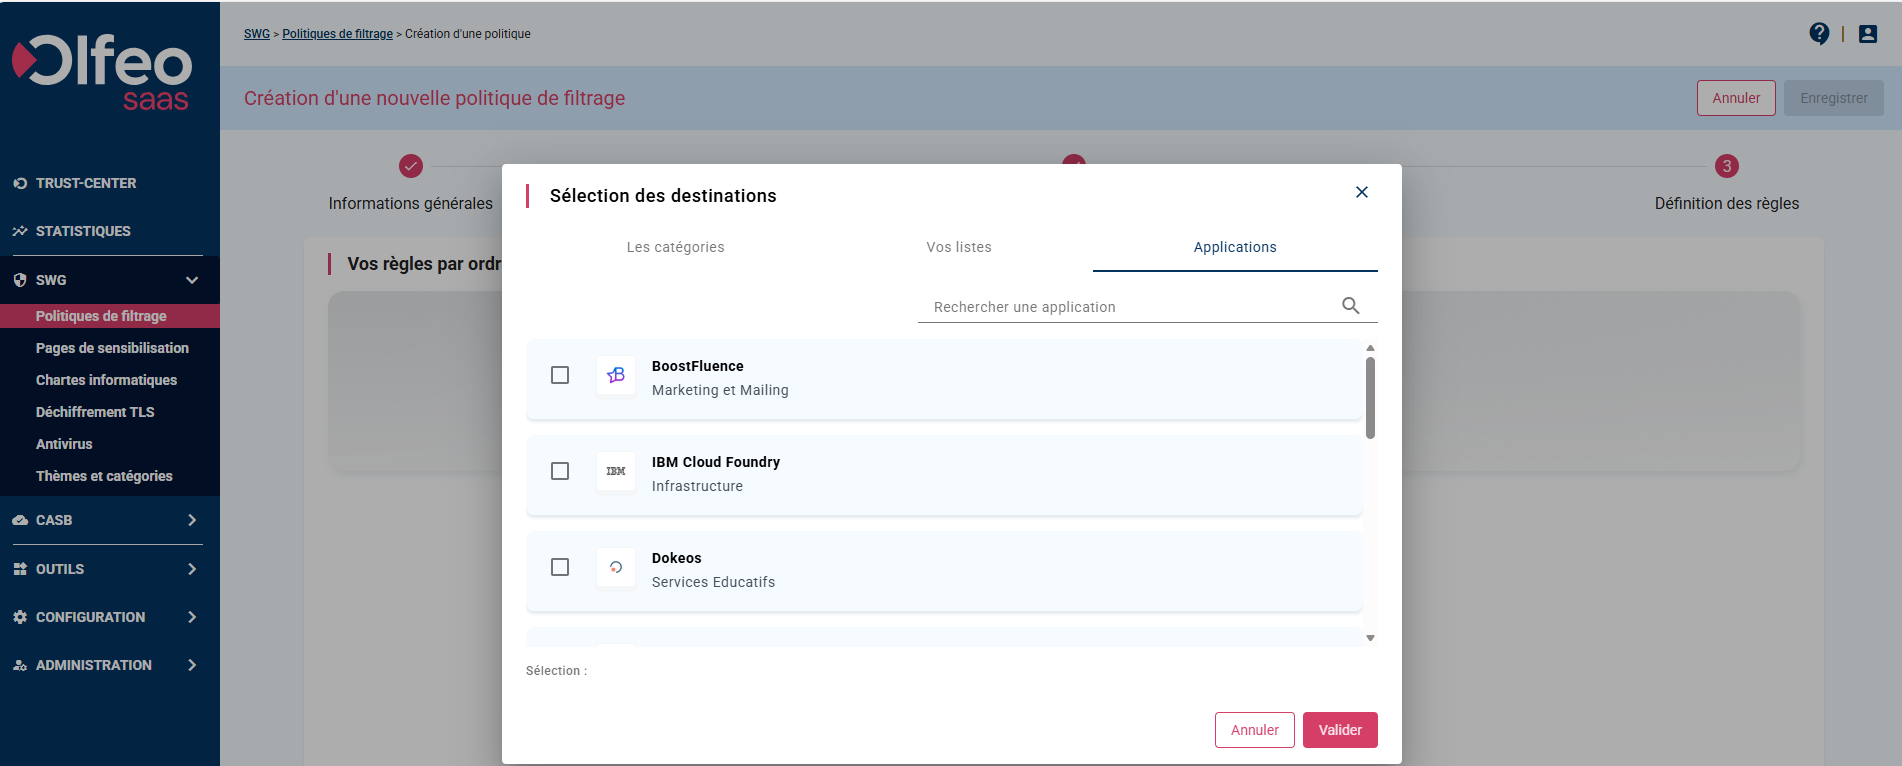Screen dimensions: 1902x766
Task: Click the IBM Cloud Foundry logo
Action: point(616,471)
